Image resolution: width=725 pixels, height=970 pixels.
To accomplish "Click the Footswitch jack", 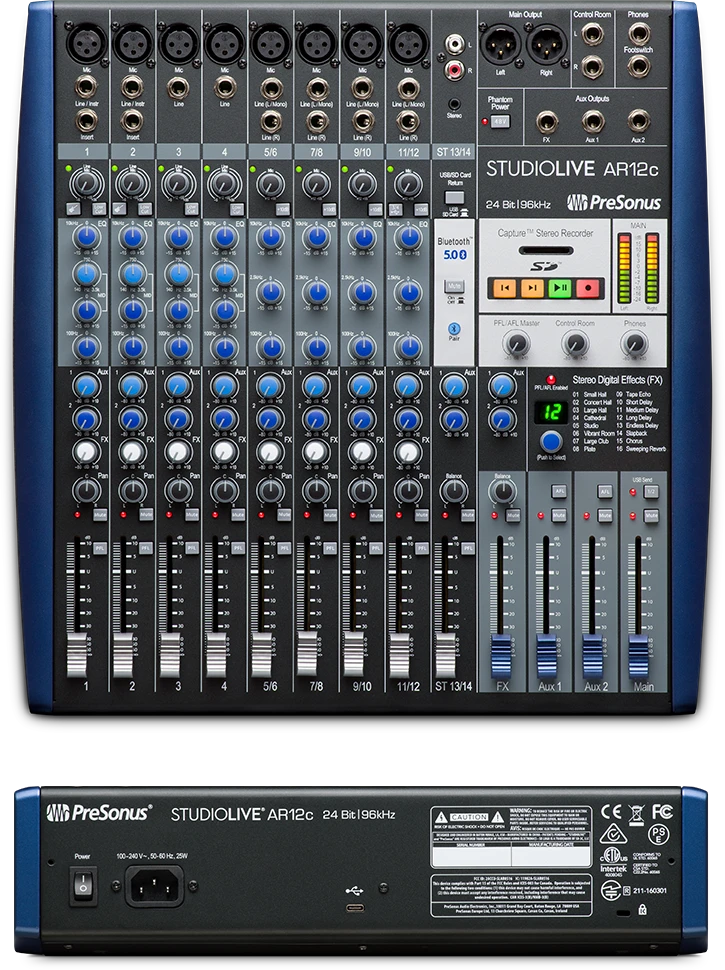I will tap(638, 66).
